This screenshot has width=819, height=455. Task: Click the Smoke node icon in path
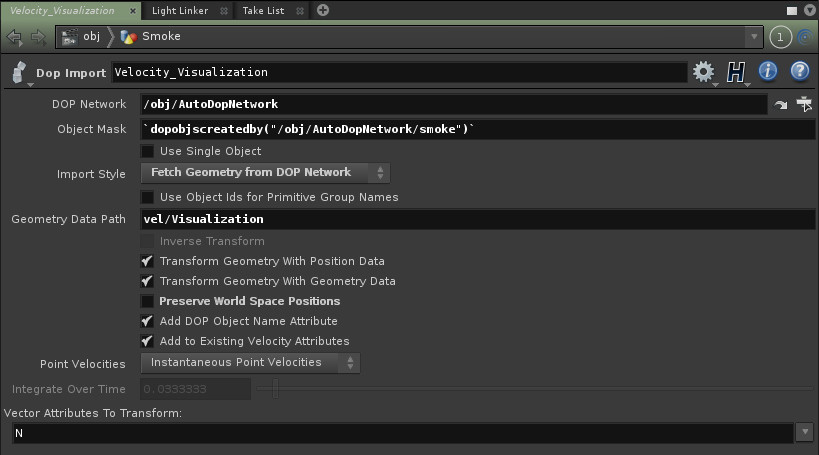(128, 37)
